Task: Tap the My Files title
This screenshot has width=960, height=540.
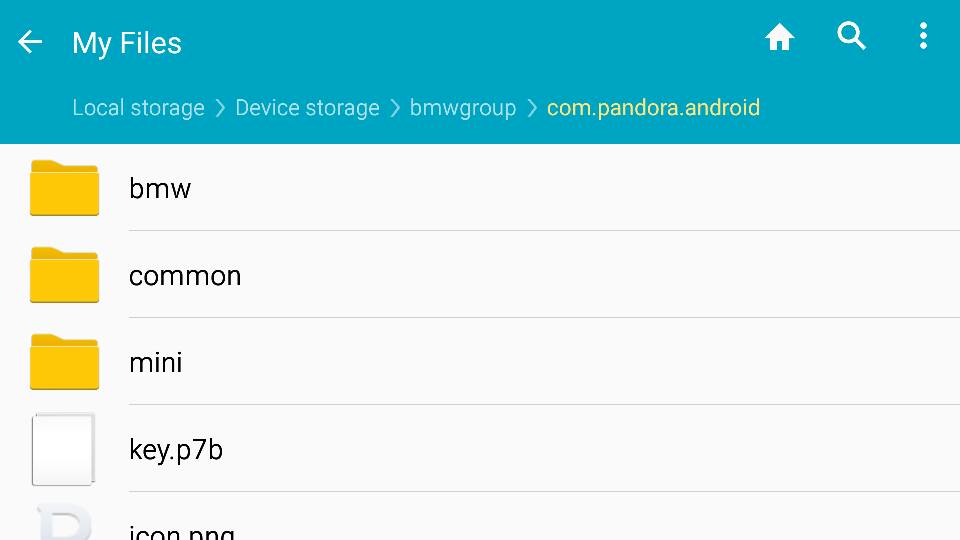Action: [127, 43]
